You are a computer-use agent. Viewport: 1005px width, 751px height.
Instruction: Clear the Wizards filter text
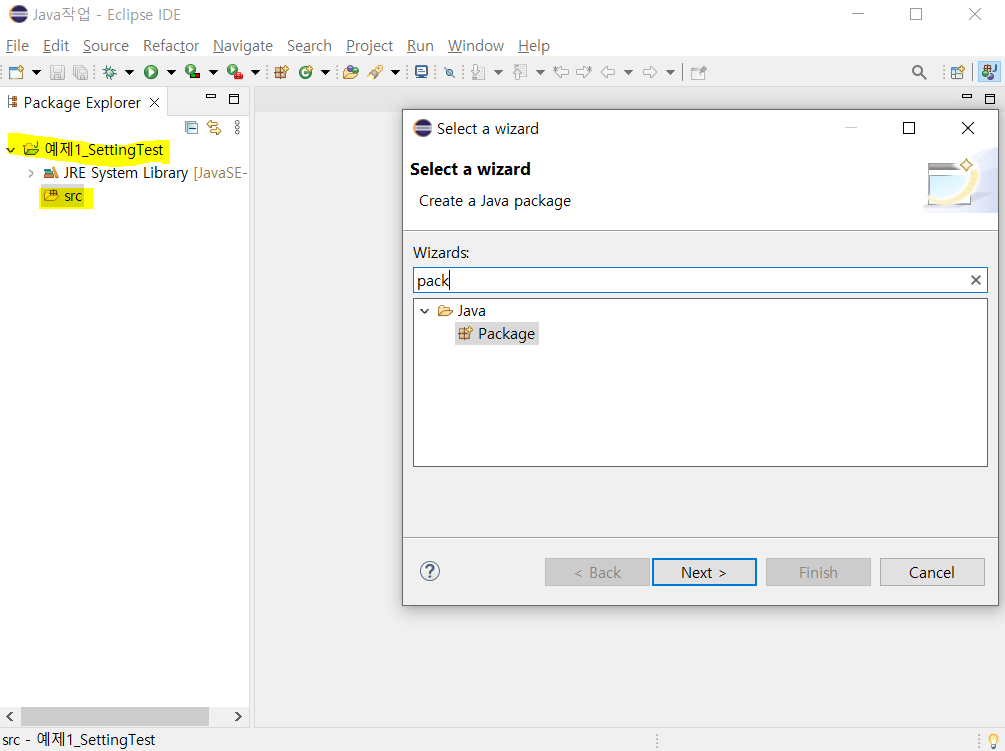[x=976, y=280]
